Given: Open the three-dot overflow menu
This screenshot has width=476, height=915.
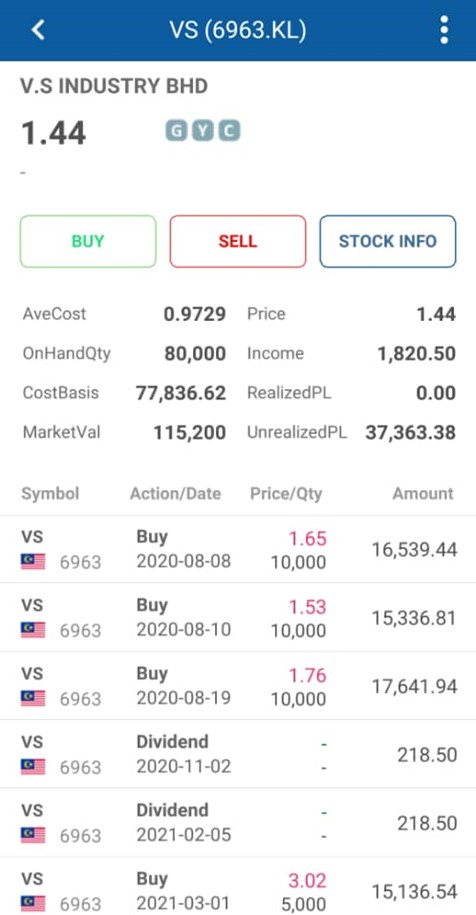Looking at the screenshot, I should [x=444, y=30].
